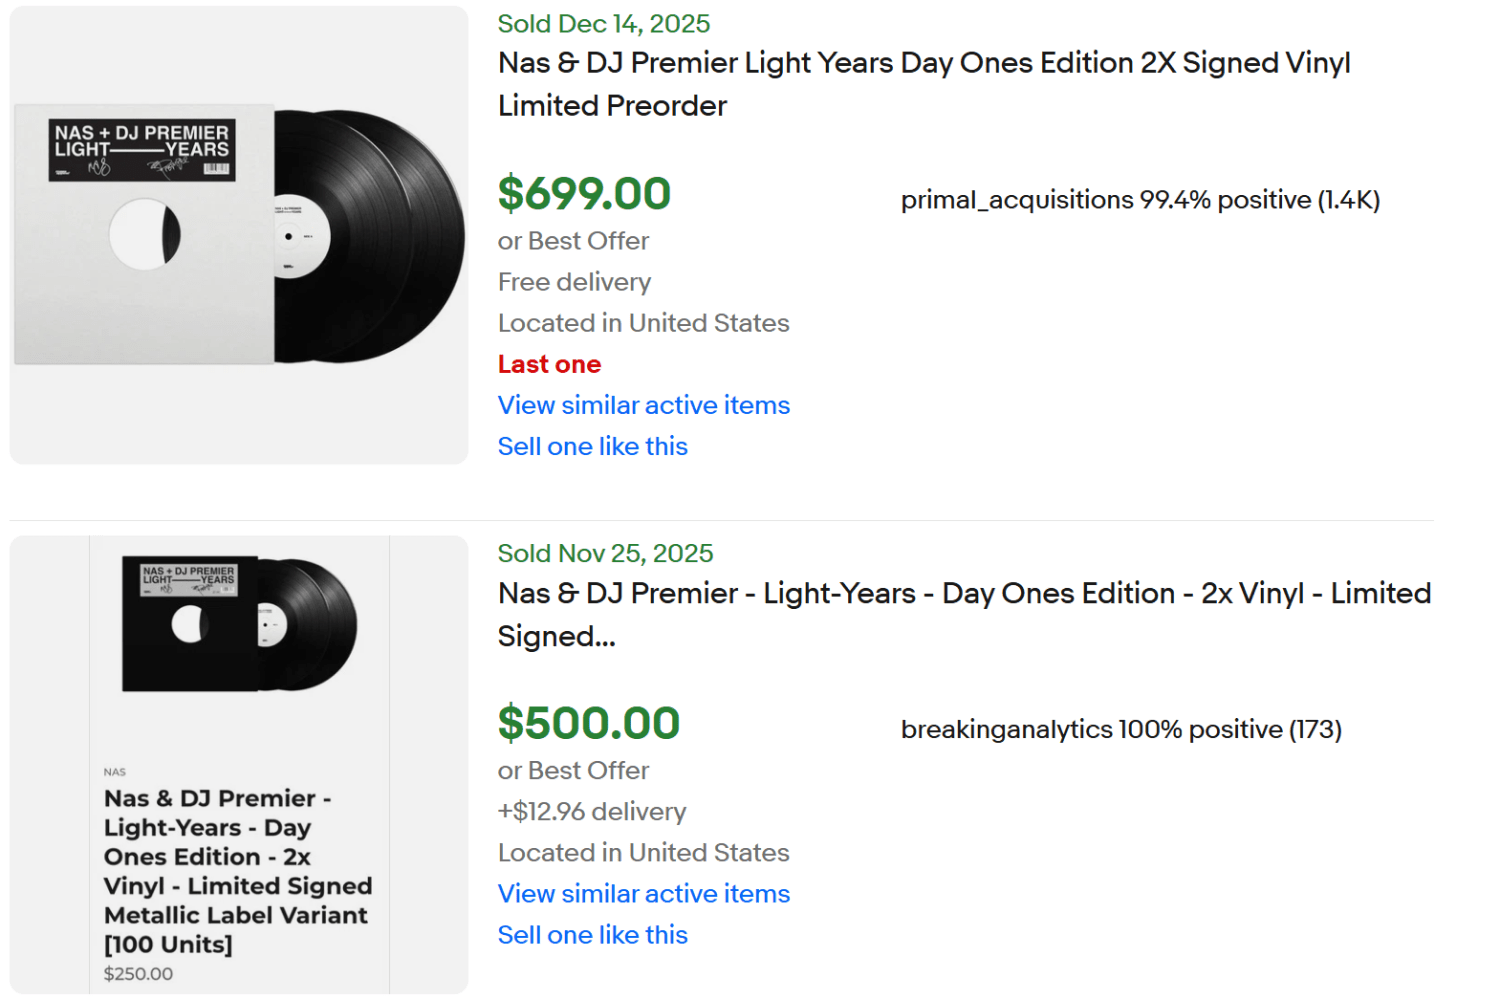1500x1000 pixels.
Task: Click the +$12.96 delivery label
Action: coord(591,811)
